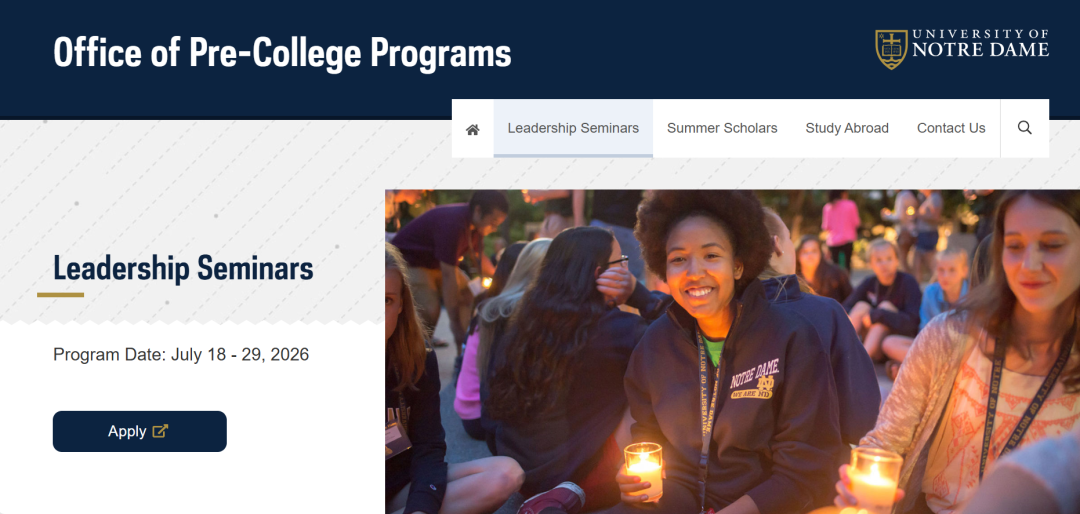Click the Program Date text line
The height and width of the screenshot is (514, 1080).
[181, 354]
